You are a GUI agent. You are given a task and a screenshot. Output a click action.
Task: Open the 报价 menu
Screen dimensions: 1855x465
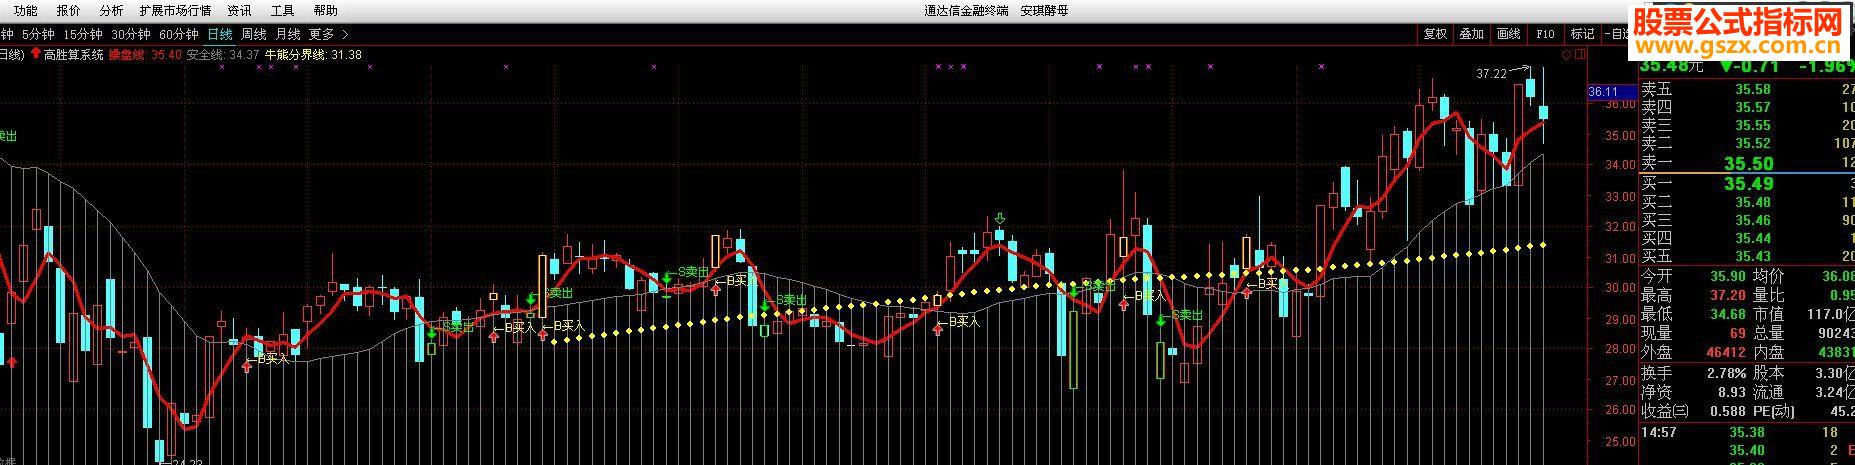click(x=69, y=11)
